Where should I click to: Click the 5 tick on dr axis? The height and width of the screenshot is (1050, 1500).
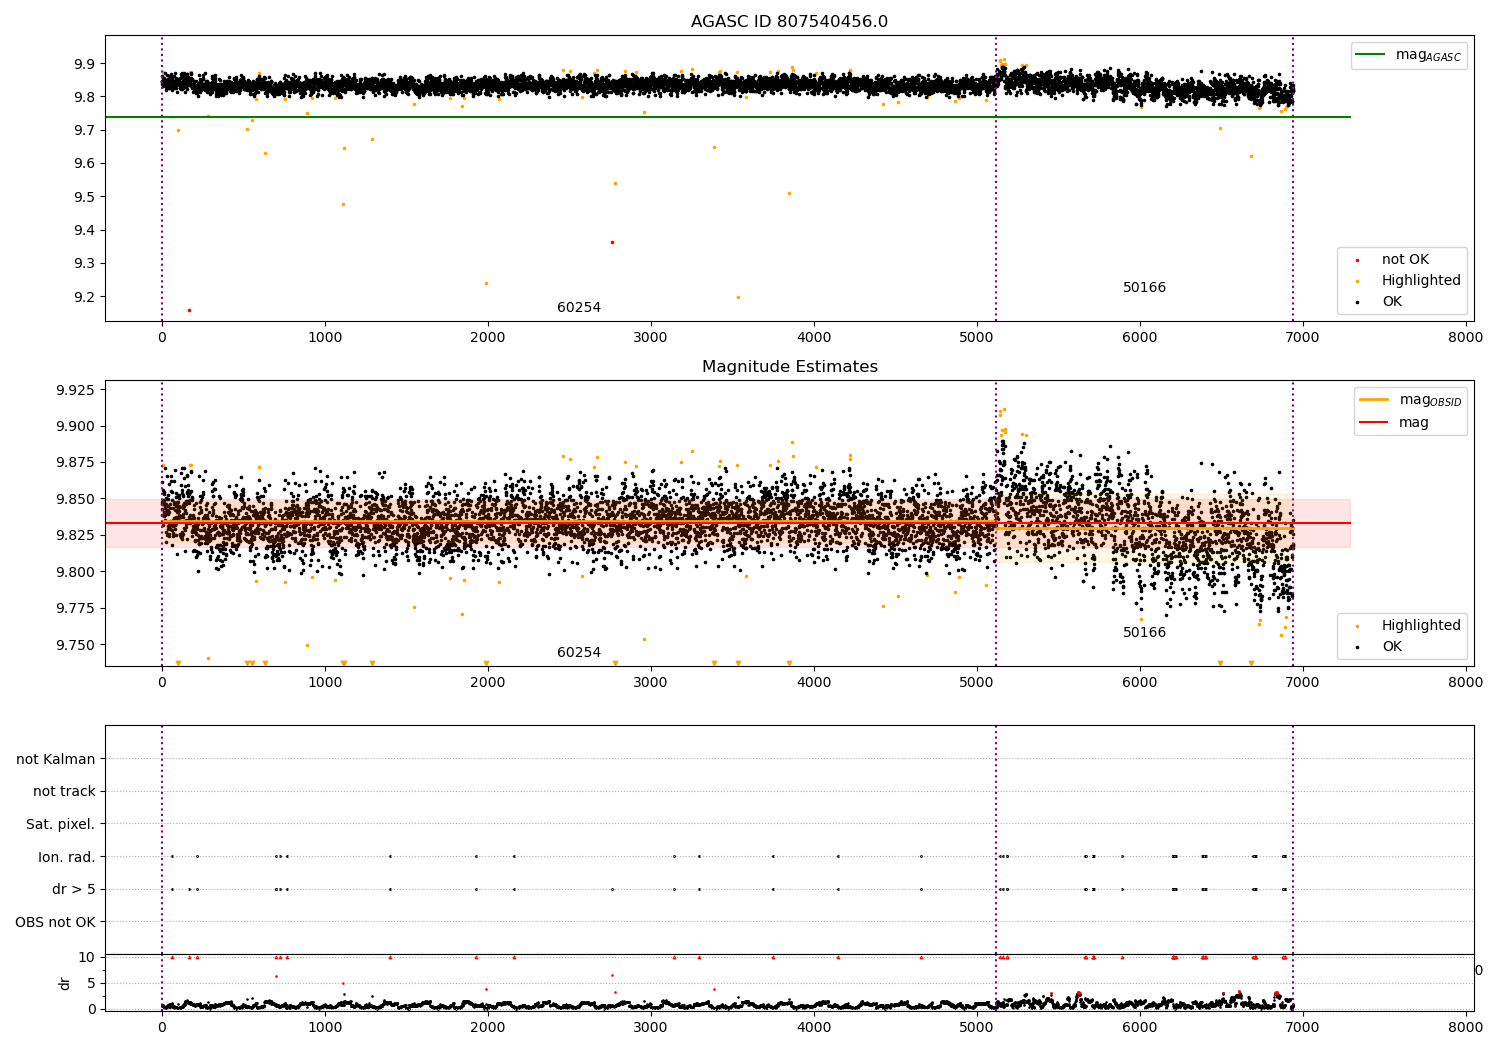92,983
